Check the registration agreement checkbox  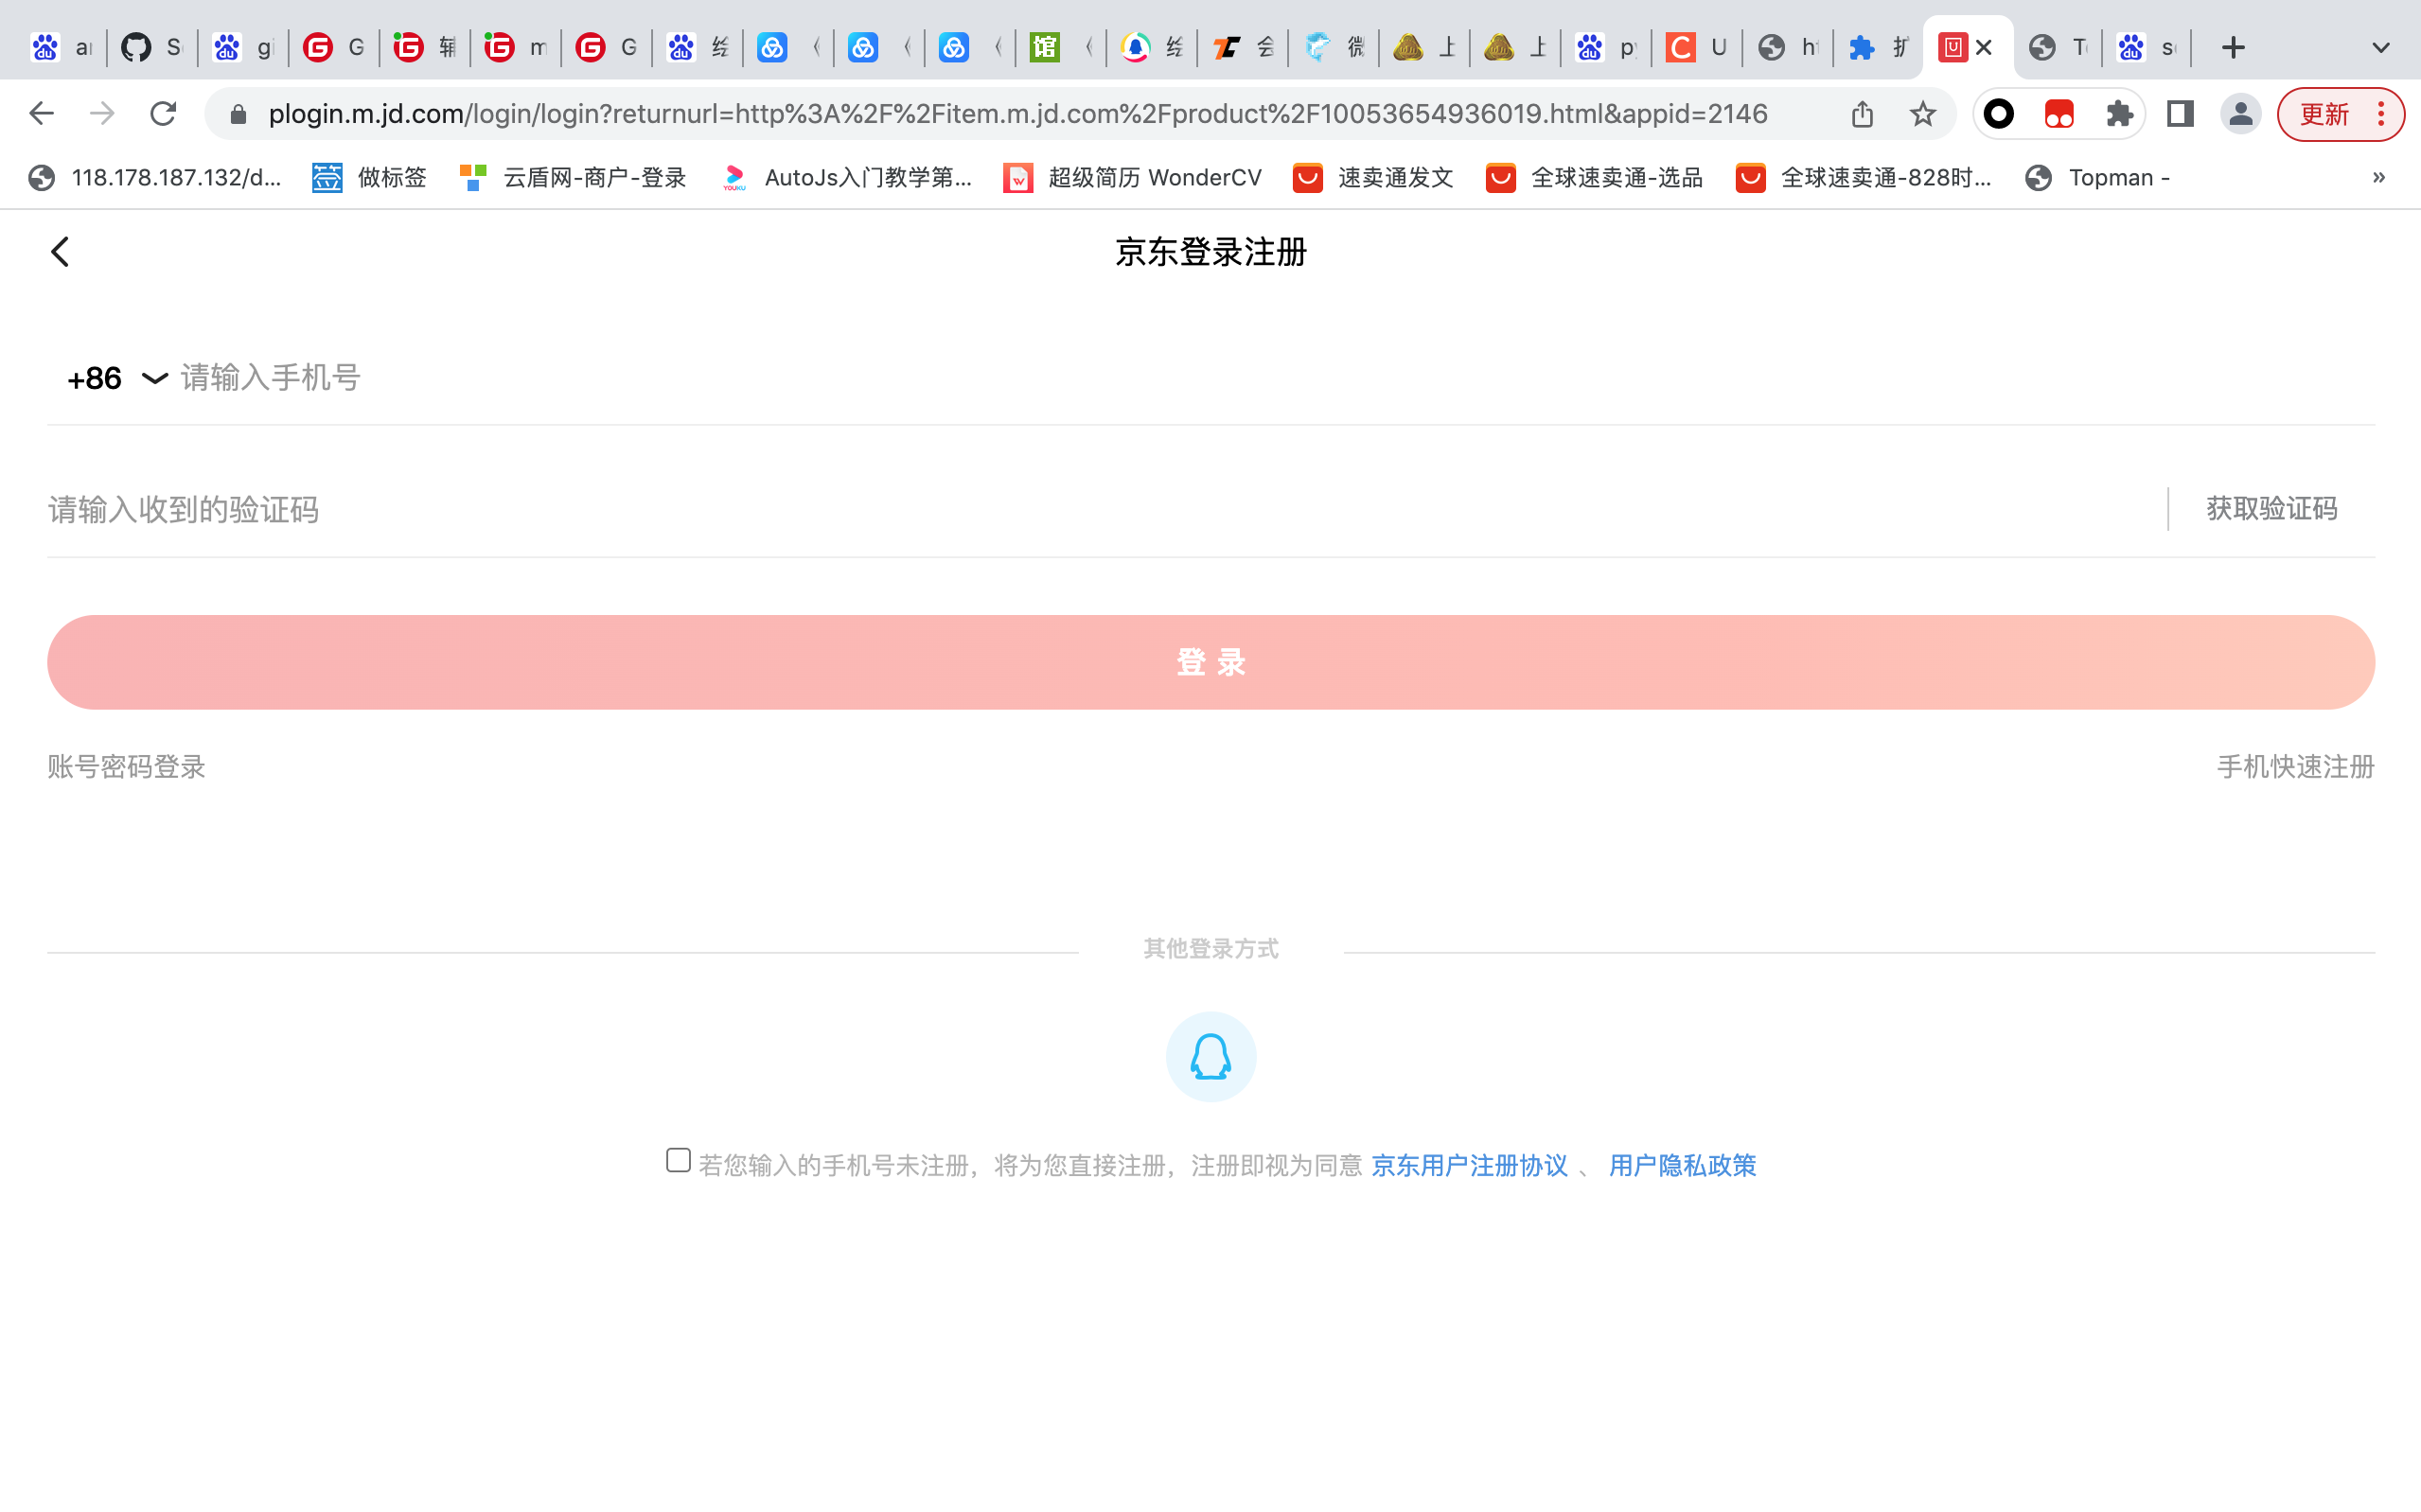pyautogui.click(x=678, y=1160)
